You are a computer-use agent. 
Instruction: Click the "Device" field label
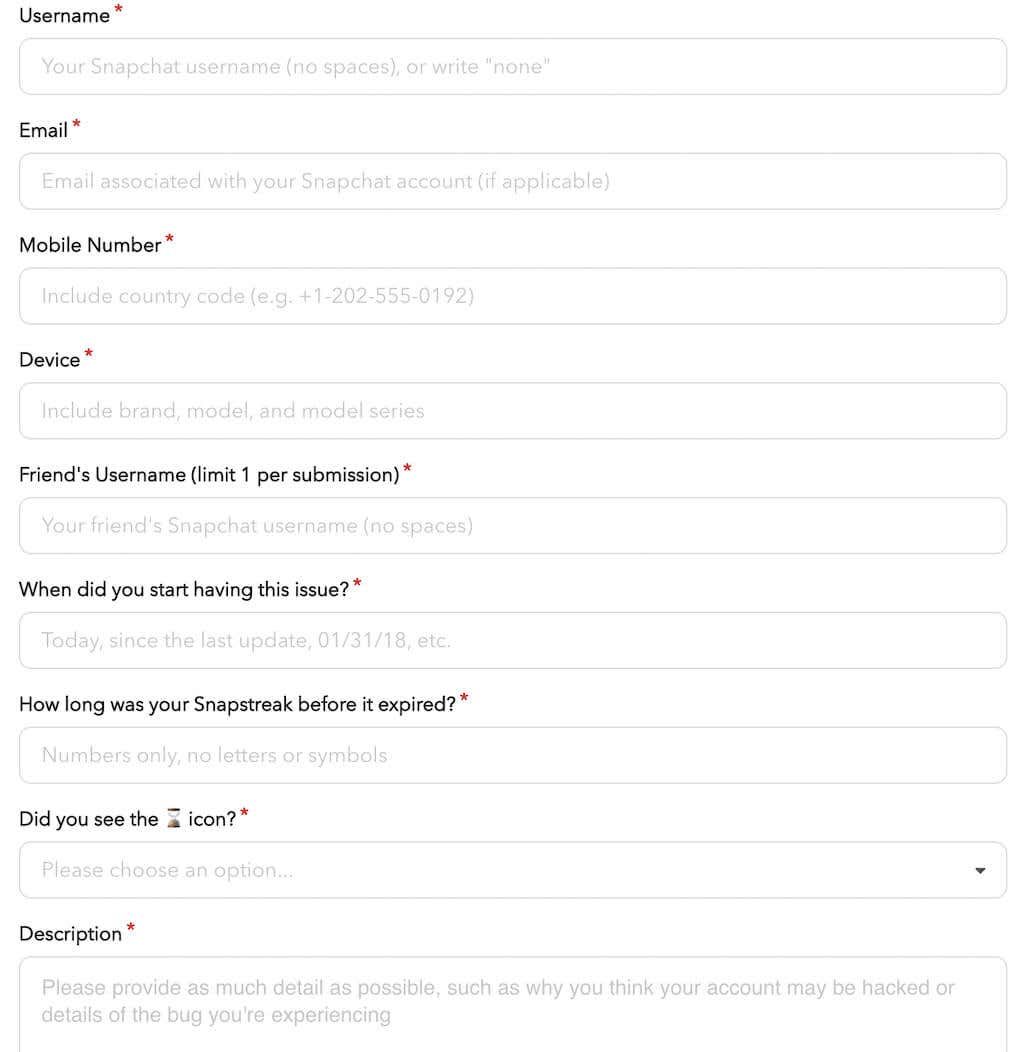point(49,360)
